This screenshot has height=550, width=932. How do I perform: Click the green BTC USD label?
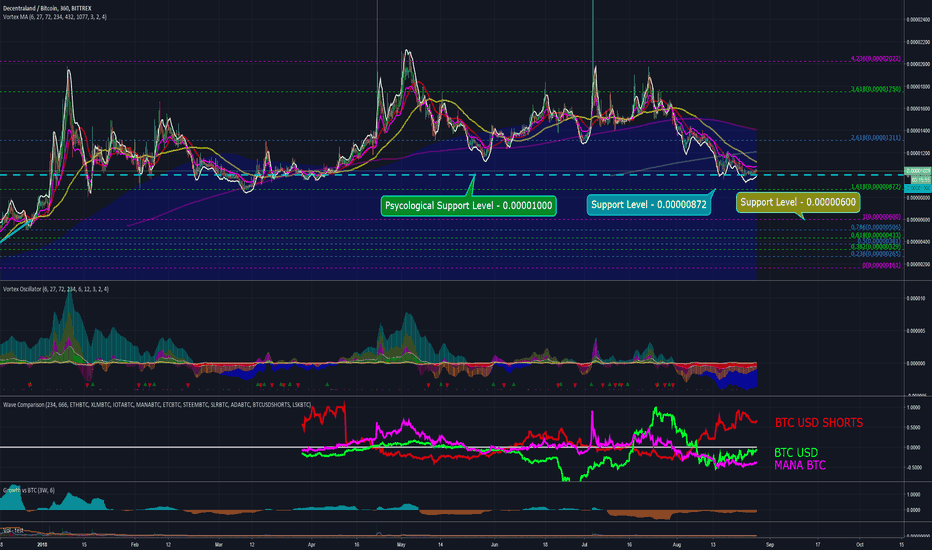[796, 452]
